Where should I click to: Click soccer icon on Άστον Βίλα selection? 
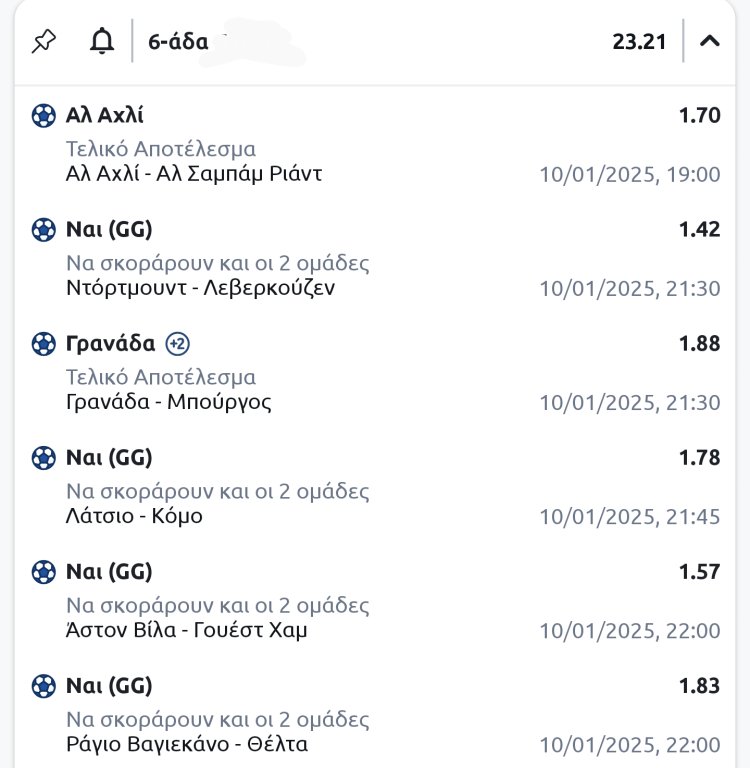[44, 572]
